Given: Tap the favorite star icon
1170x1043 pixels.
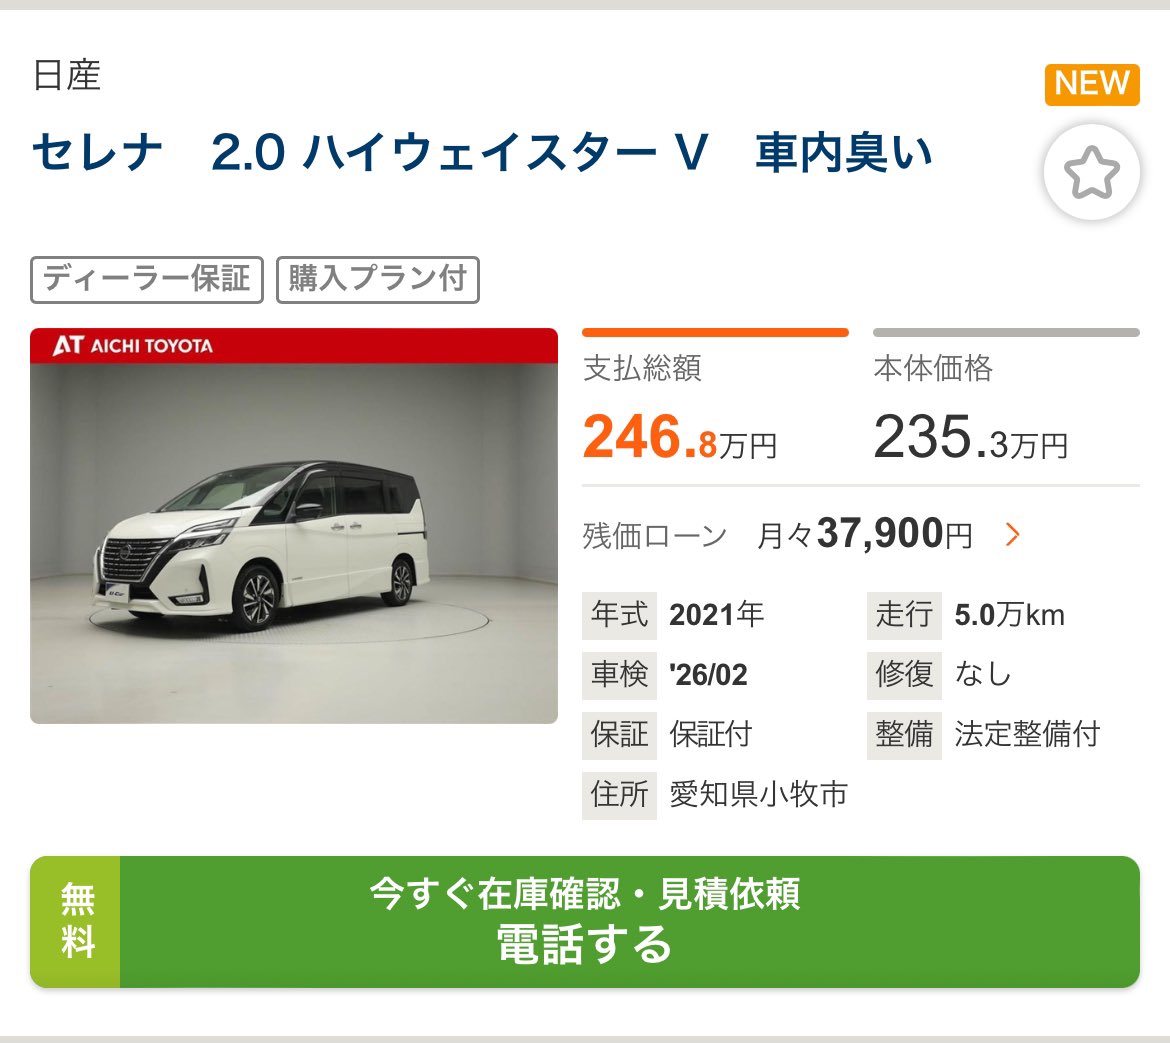Looking at the screenshot, I should point(1091,172).
